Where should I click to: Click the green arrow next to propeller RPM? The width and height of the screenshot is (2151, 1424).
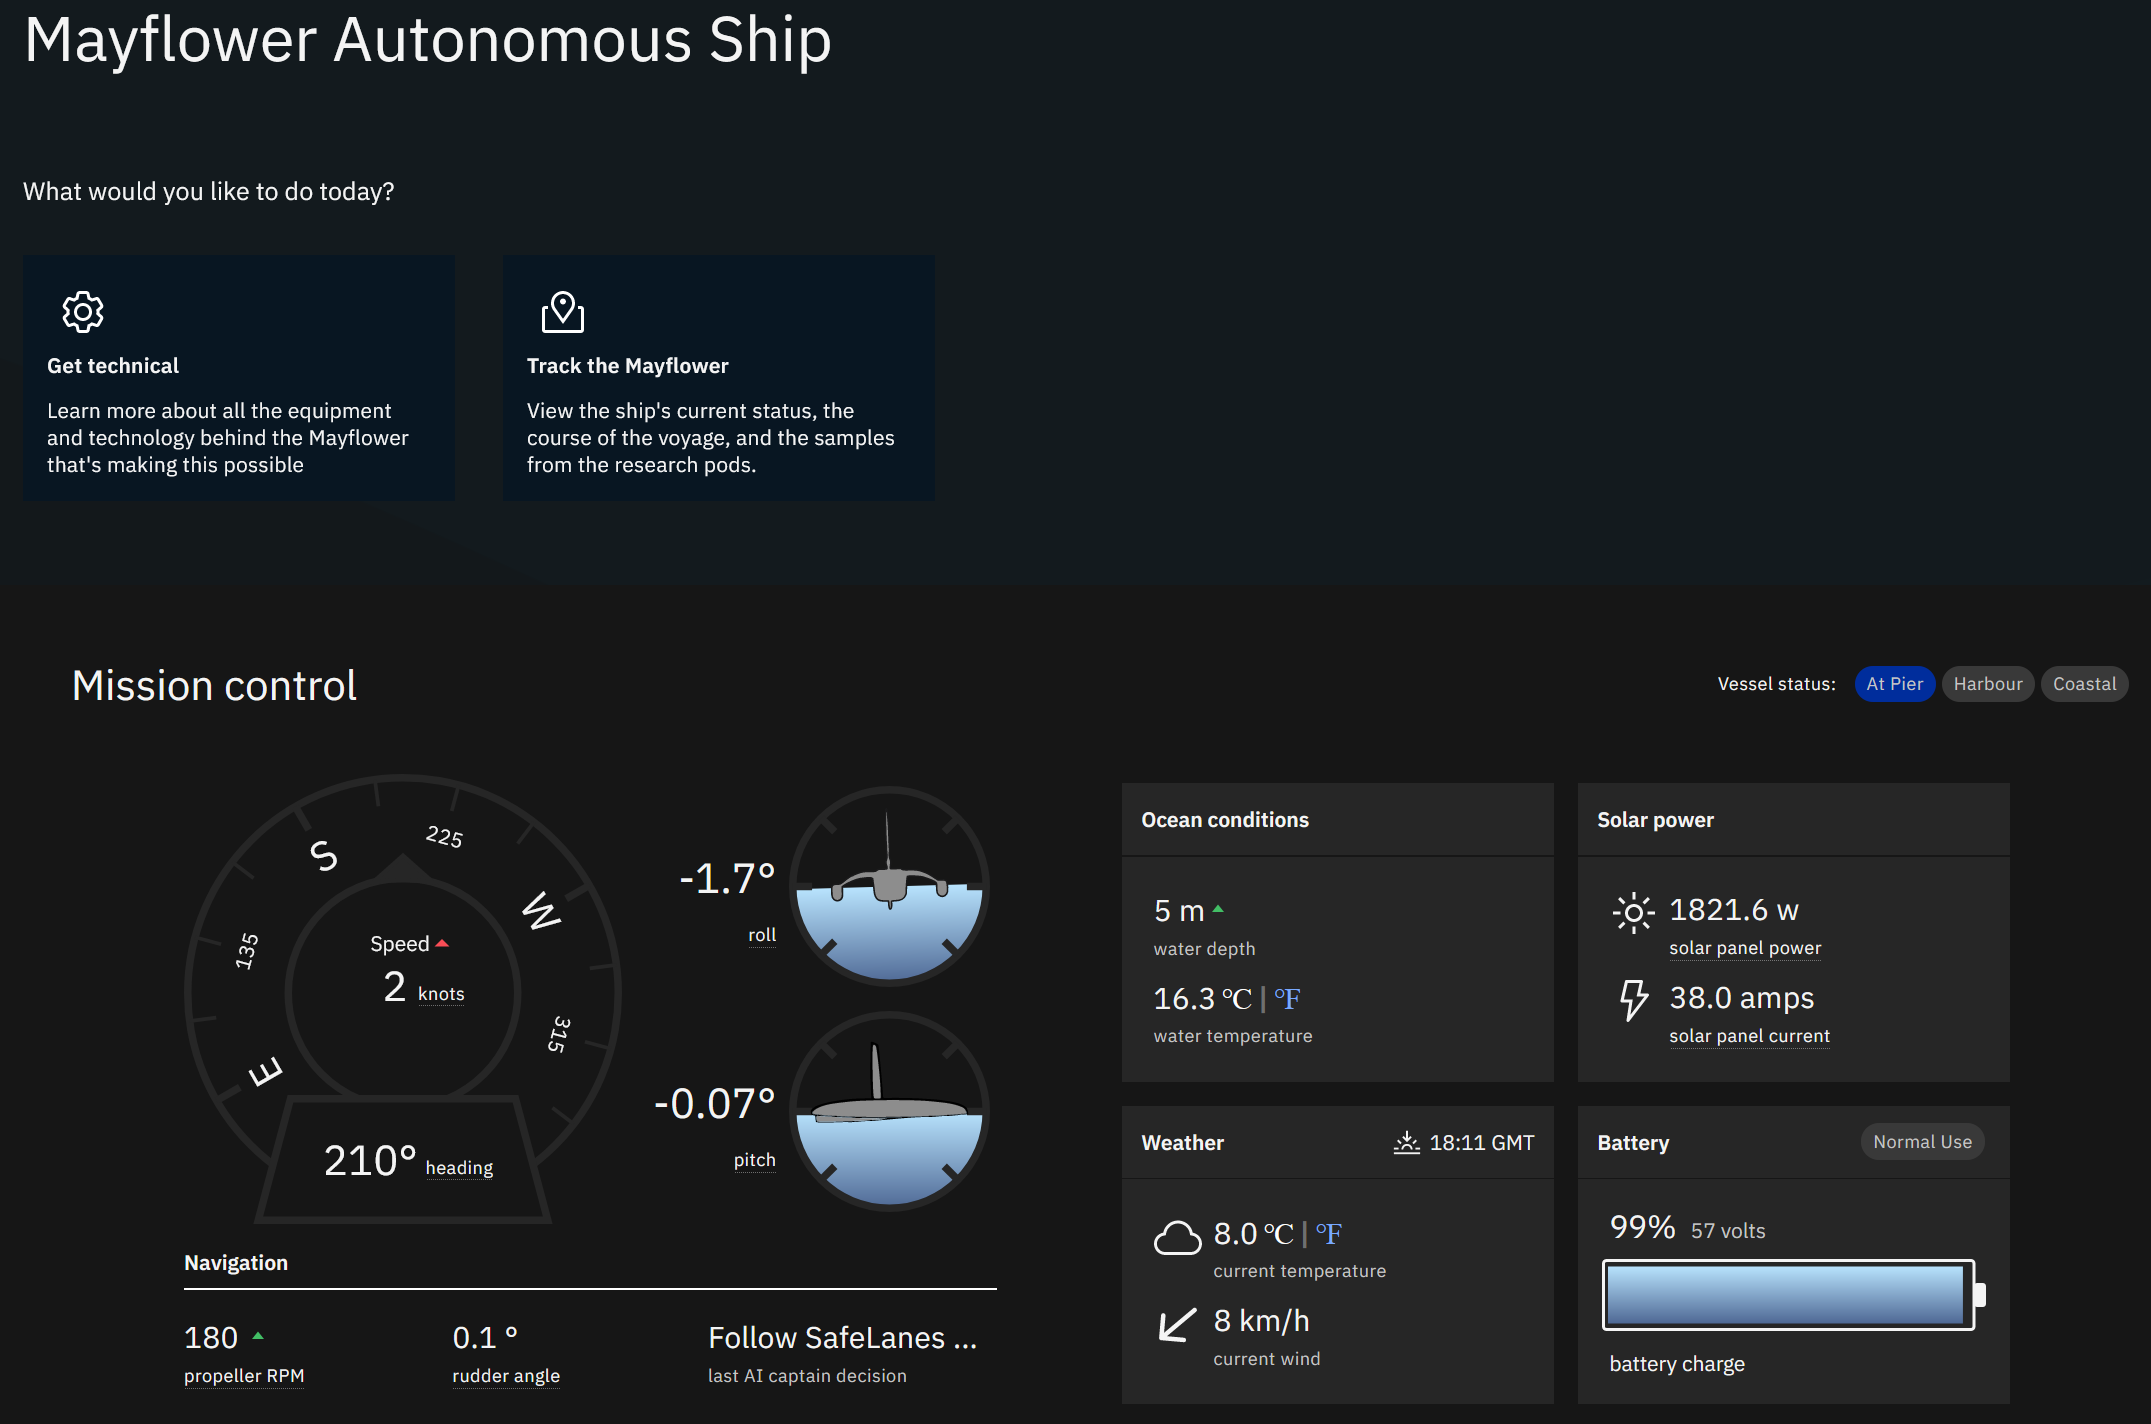[258, 1335]
